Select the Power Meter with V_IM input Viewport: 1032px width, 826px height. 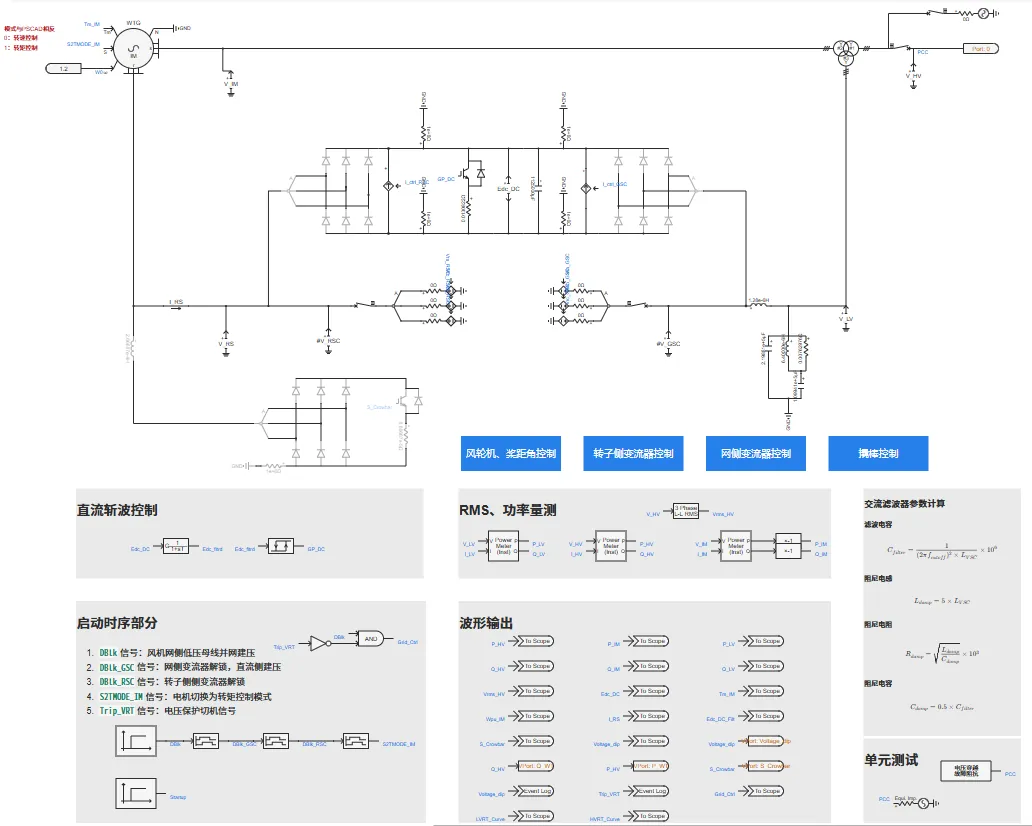pyautogui.click(x=736, y=546)
